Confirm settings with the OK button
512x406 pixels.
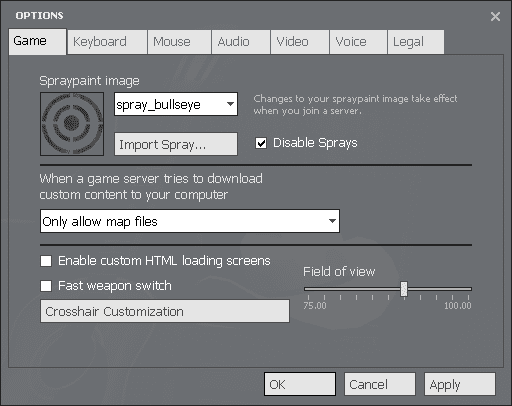coord(300,384)
